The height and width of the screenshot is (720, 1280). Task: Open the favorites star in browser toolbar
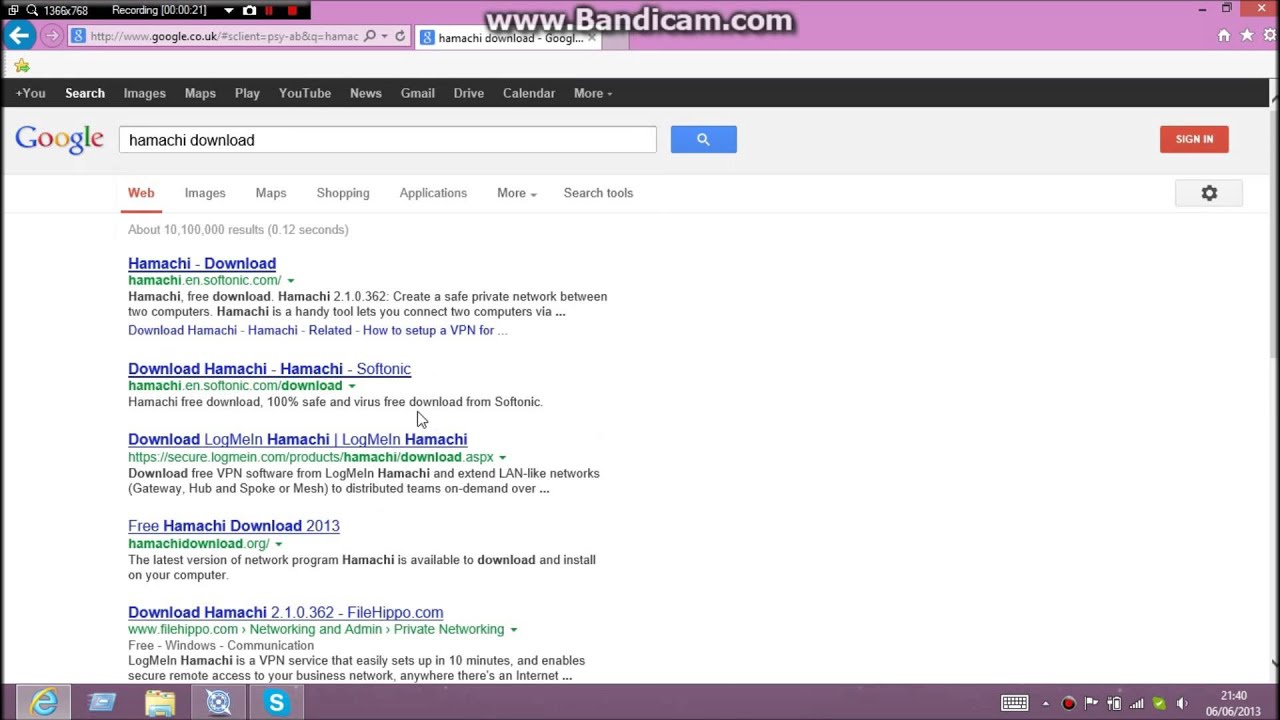pyautogui.click(x=1247, y=36)
